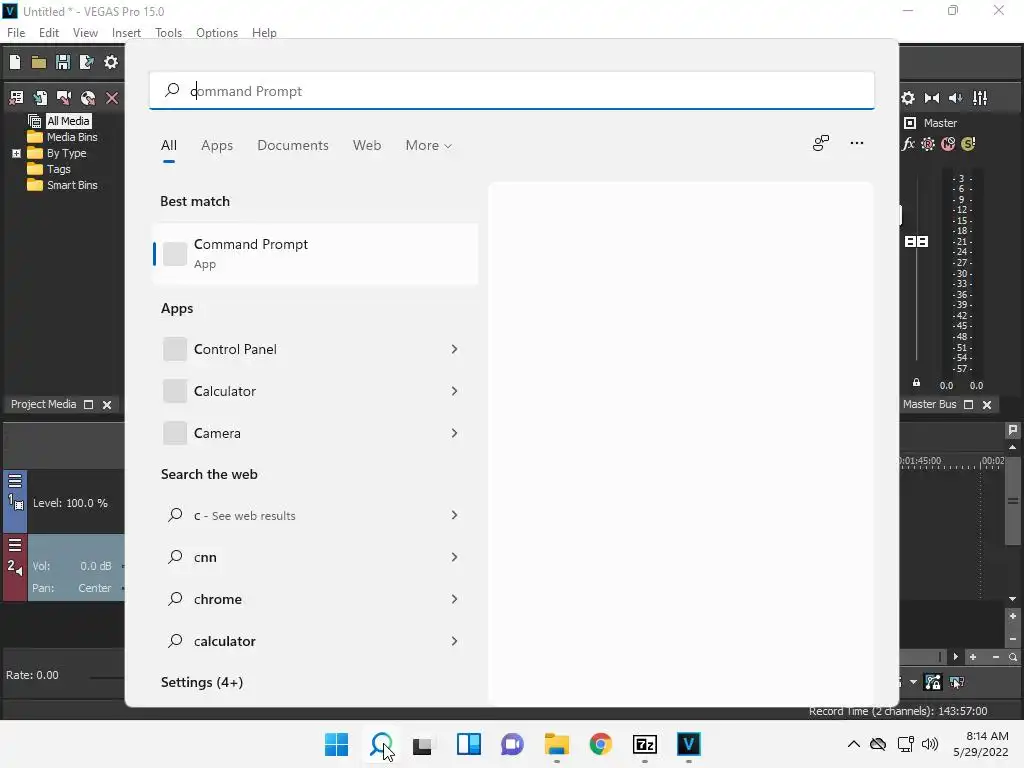Expand the cnn web suggestion arrow
Viewport: 1024px width, 768px height.
click(454, 557)
